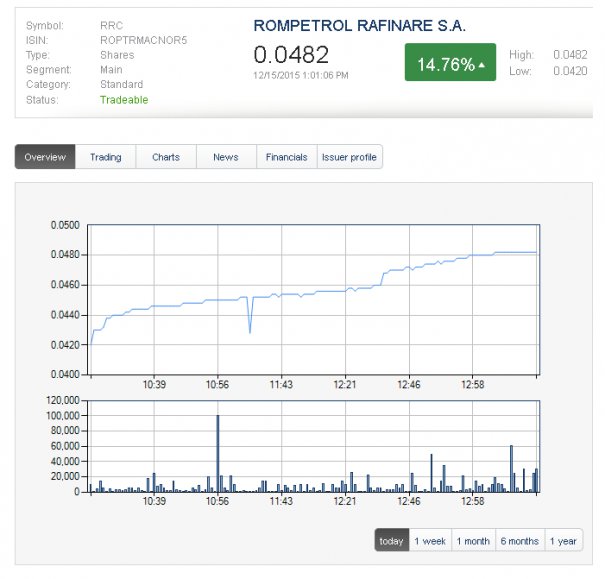Click the timestamp 12/15/2015 1:01:06 PM
Viewport: 605px width, 579px height.
click(x=301, y=75)
